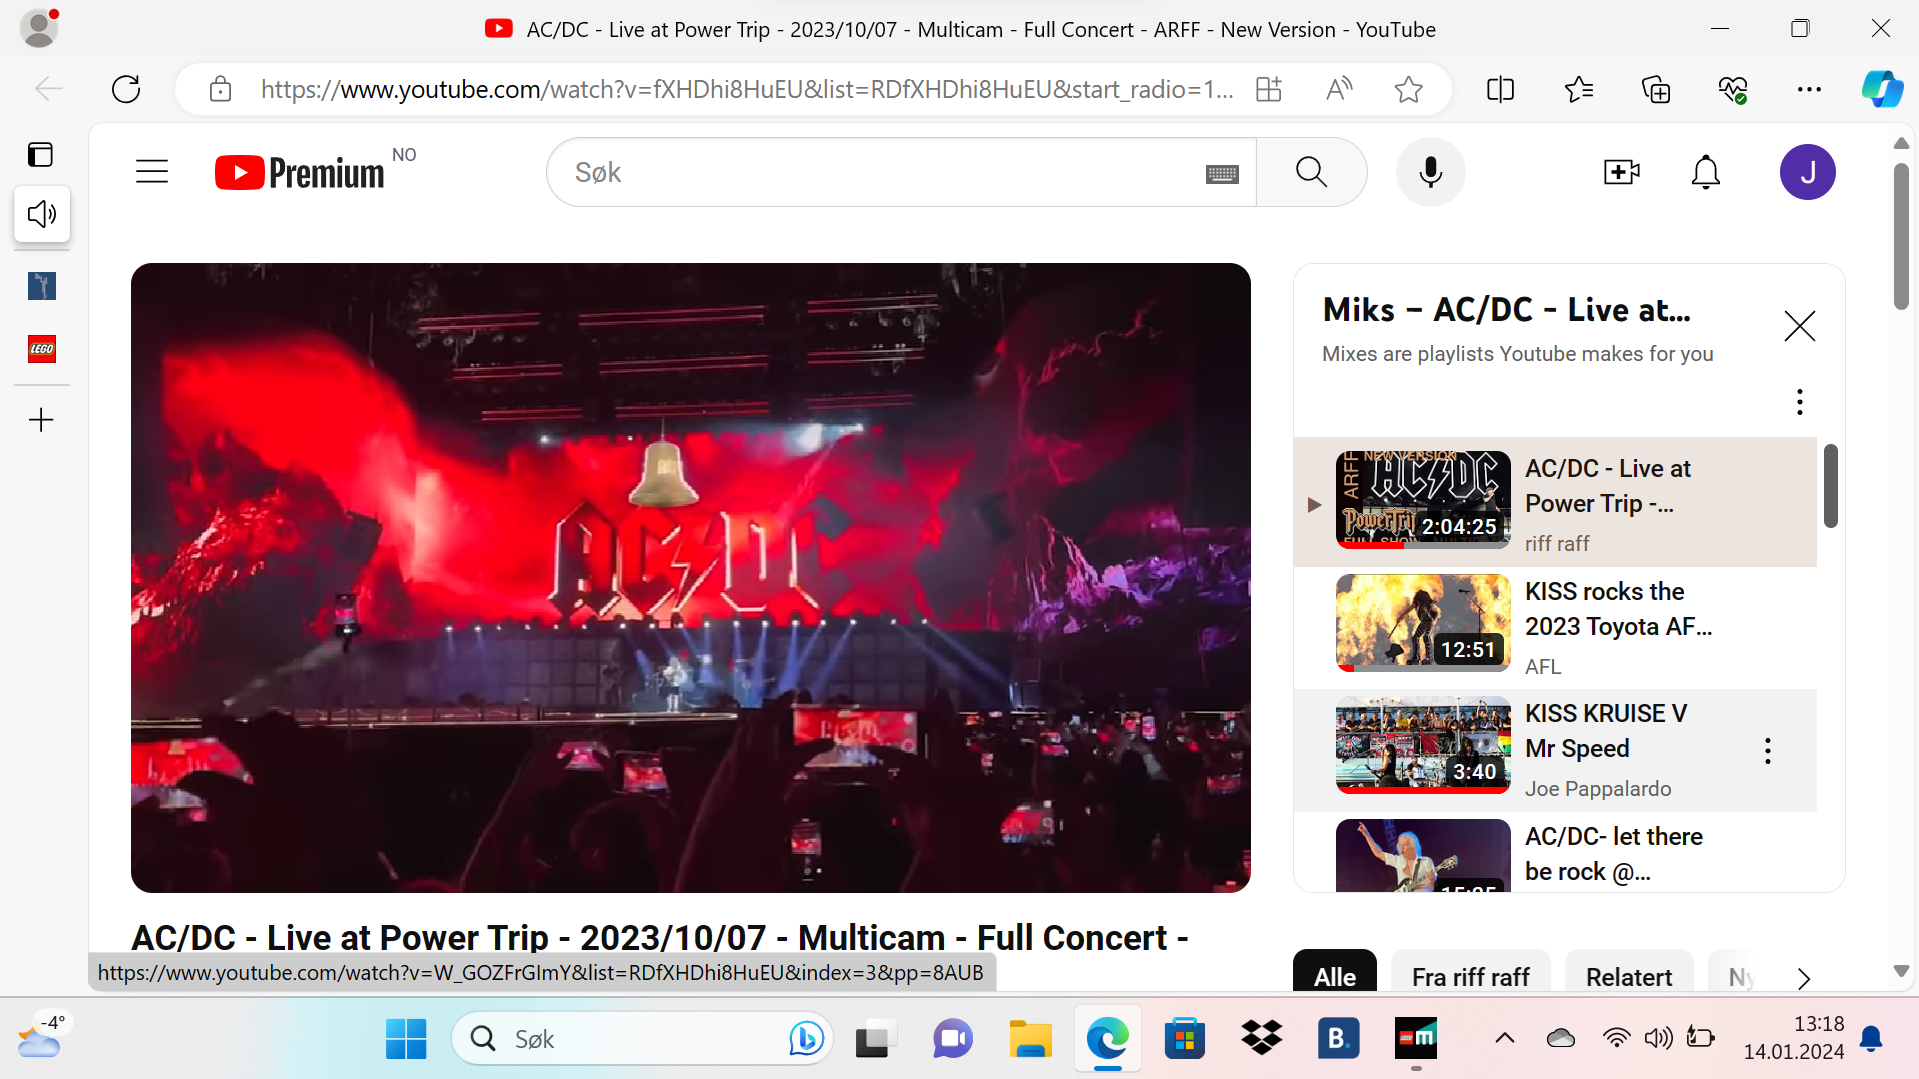Screen dimensions: 1919x1079
Task: Open the Mix playlist three-dot options menu
Action: click(x=1800, y=402)
